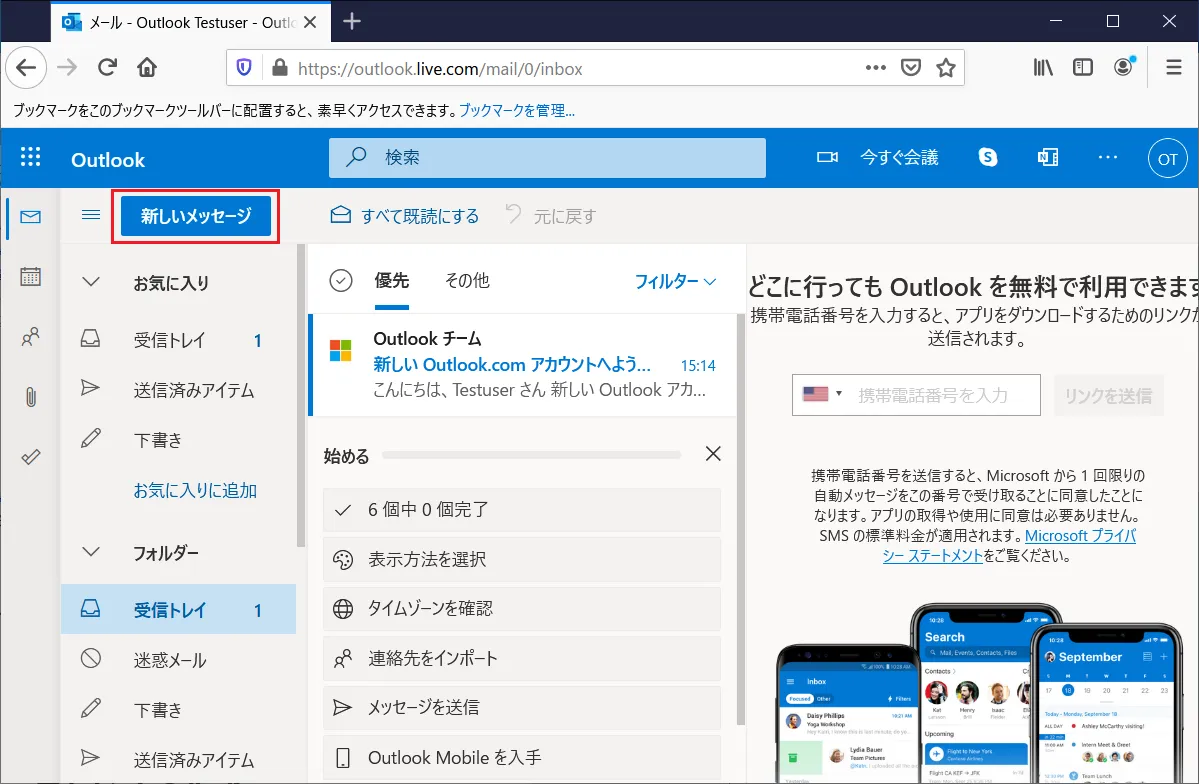Open 下書き under フォルダー
This screenshot has width=1199, height=784.
(178, 710)
